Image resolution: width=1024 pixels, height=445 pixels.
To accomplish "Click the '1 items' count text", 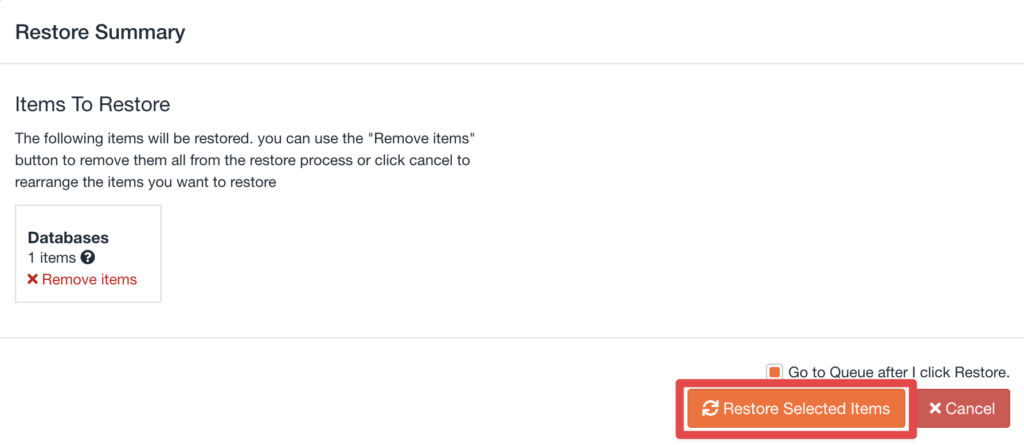I will coord(51,258).
